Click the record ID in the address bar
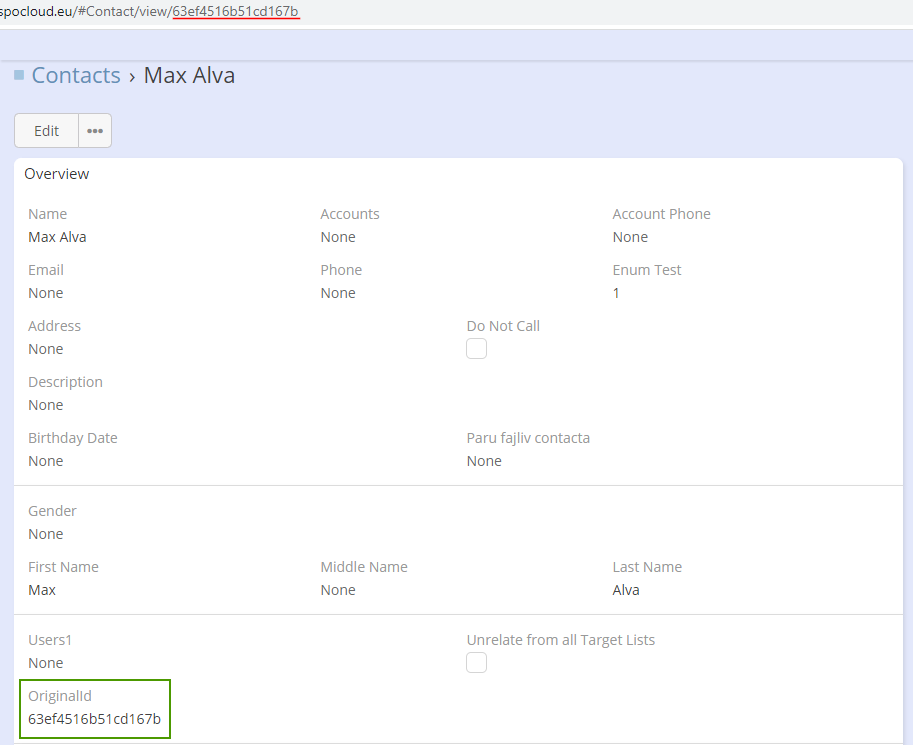The height and width of the screenshot is (745, 913). point(235,11)
